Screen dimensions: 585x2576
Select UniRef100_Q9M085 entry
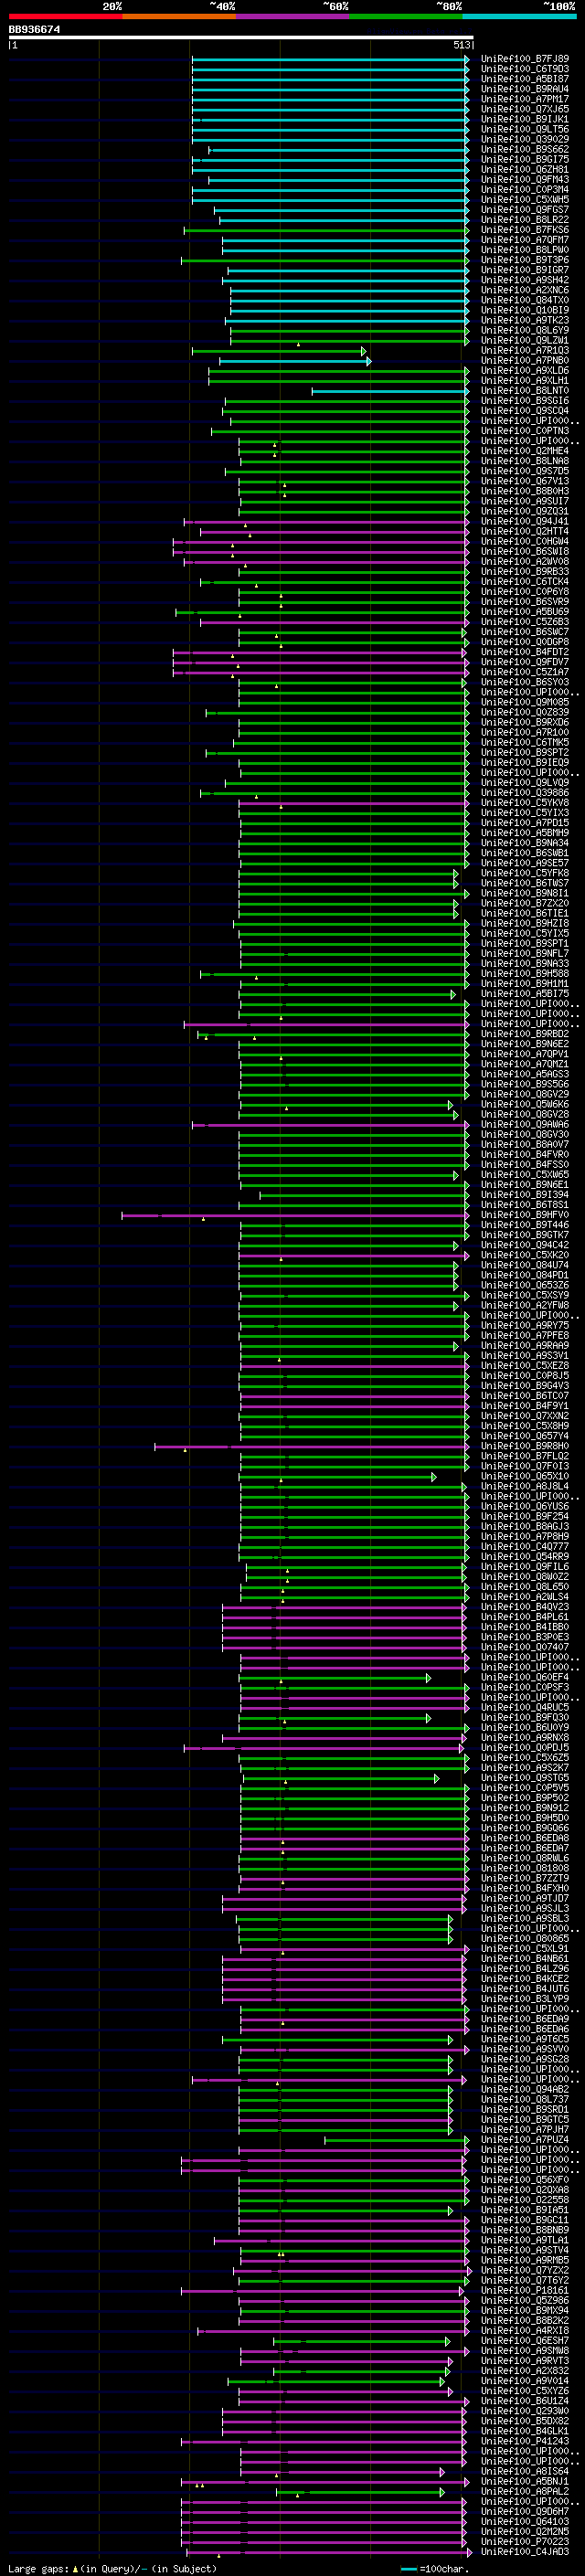click(525, 702)
